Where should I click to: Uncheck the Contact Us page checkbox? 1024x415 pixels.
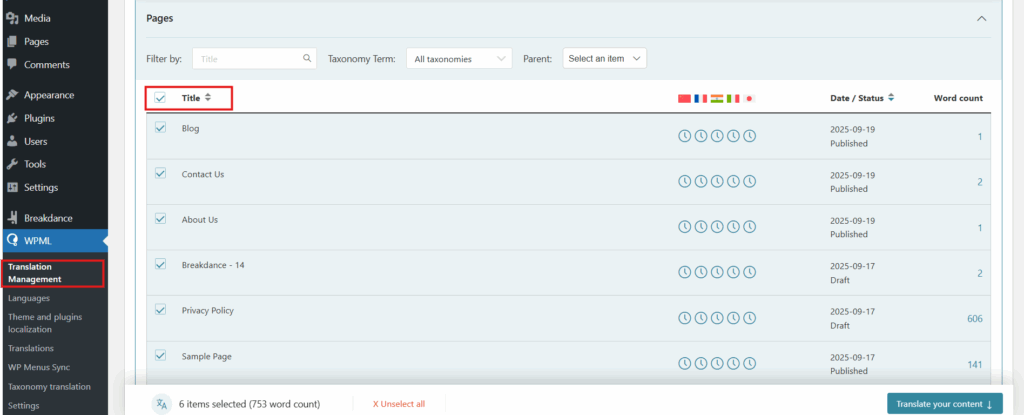(160, 173)
